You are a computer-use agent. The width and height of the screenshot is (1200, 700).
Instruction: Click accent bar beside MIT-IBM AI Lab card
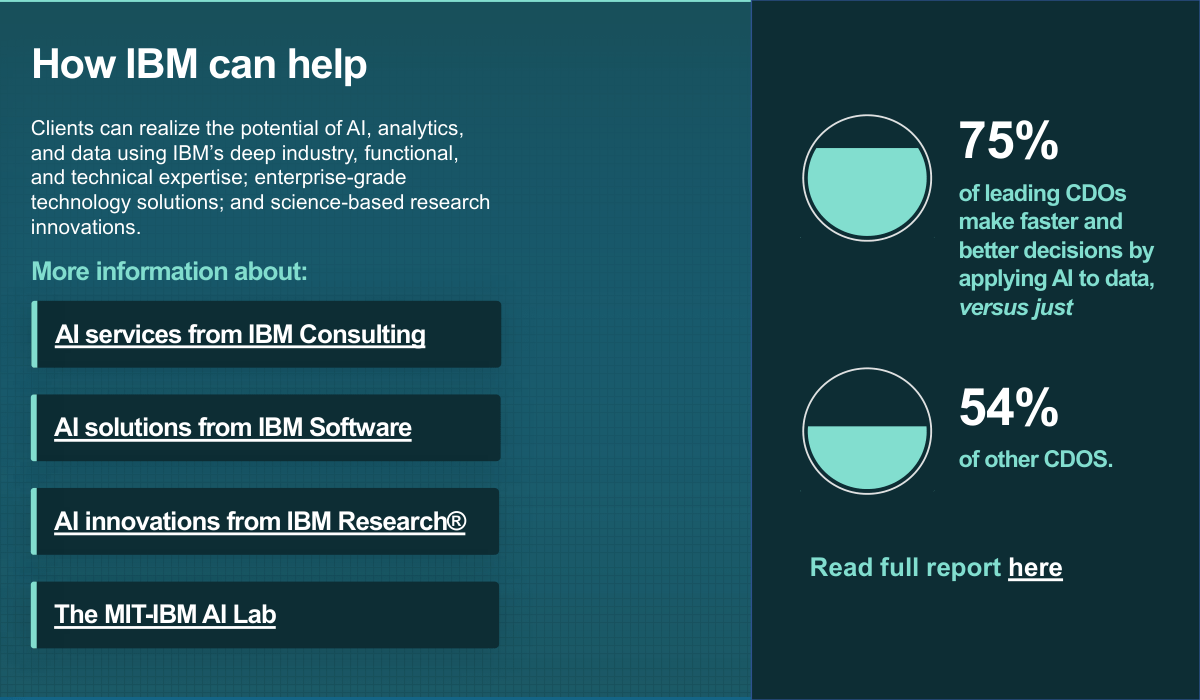pyautogui.click(x=34, y=614)
